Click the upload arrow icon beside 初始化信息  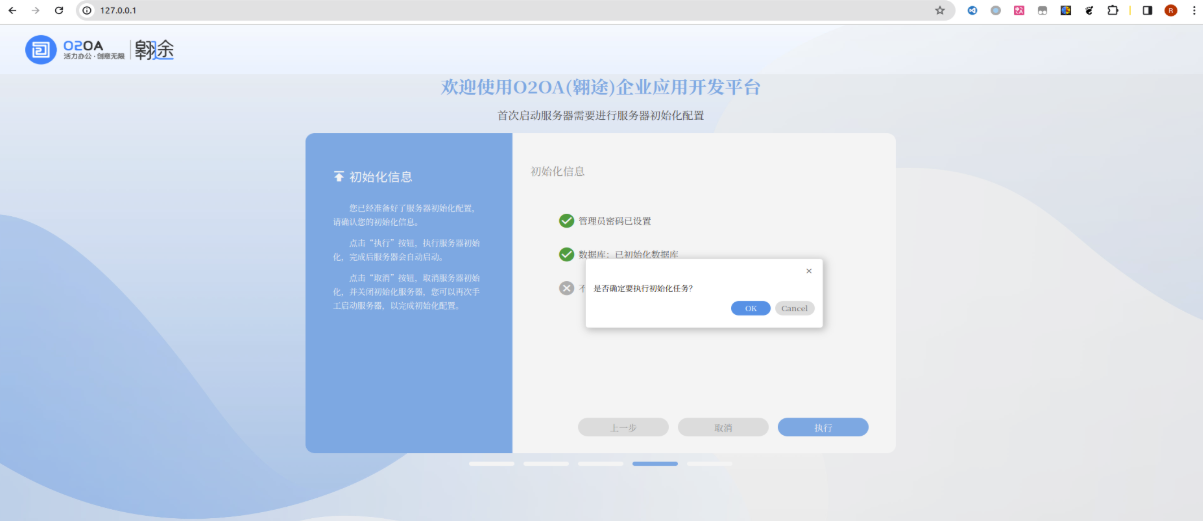pyautogui.click(x=339, y=177)
